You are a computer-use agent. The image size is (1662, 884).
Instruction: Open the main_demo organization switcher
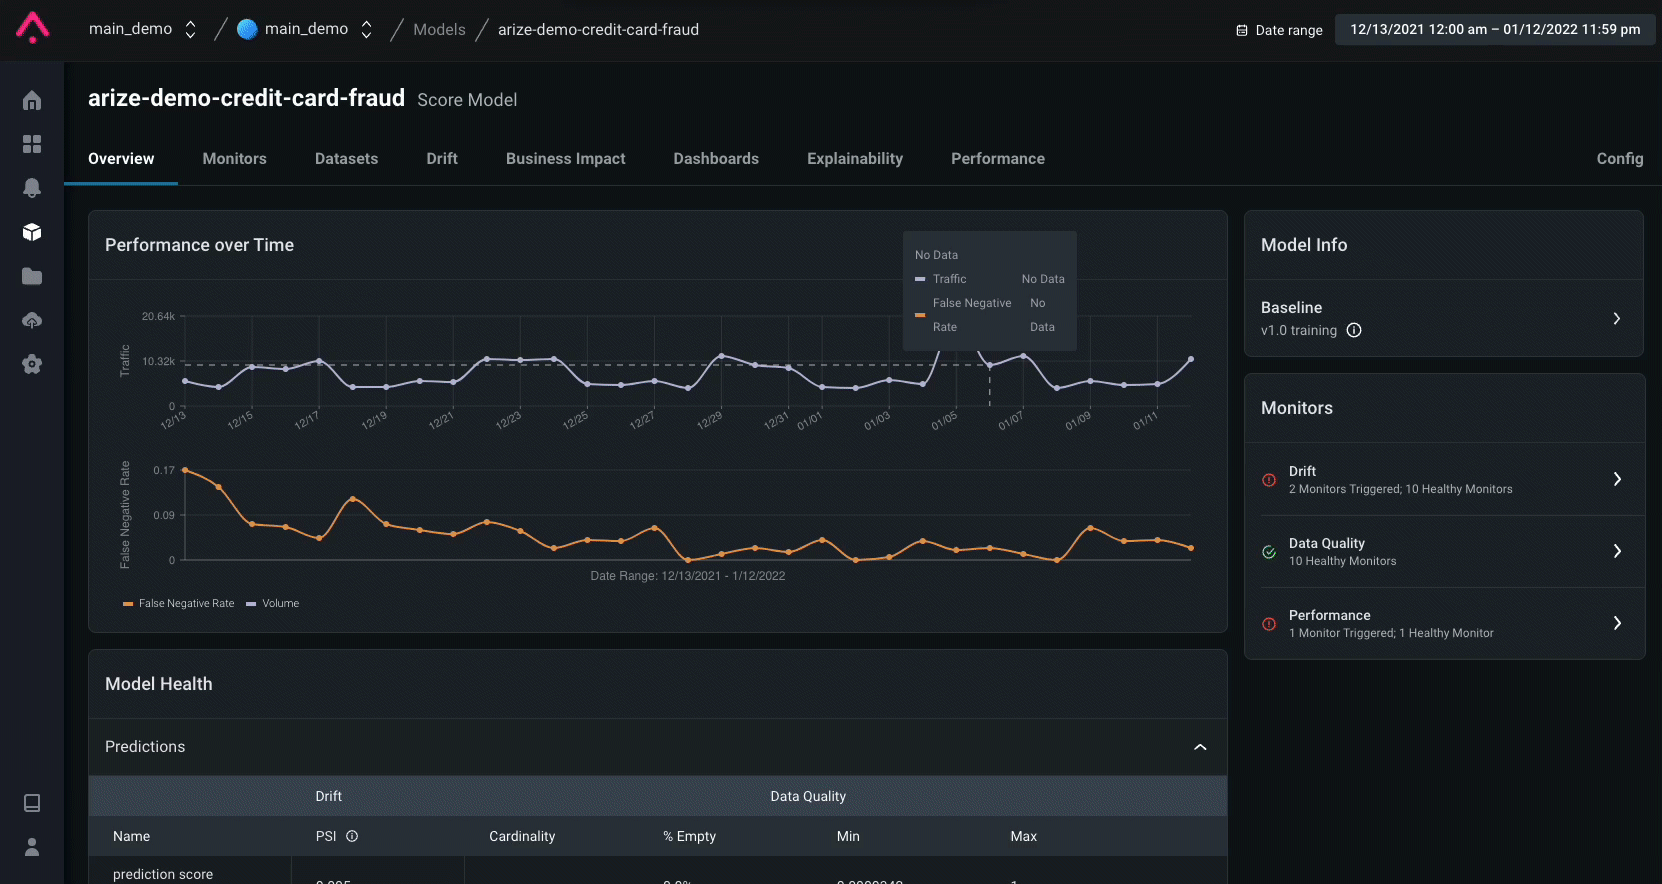143,29
